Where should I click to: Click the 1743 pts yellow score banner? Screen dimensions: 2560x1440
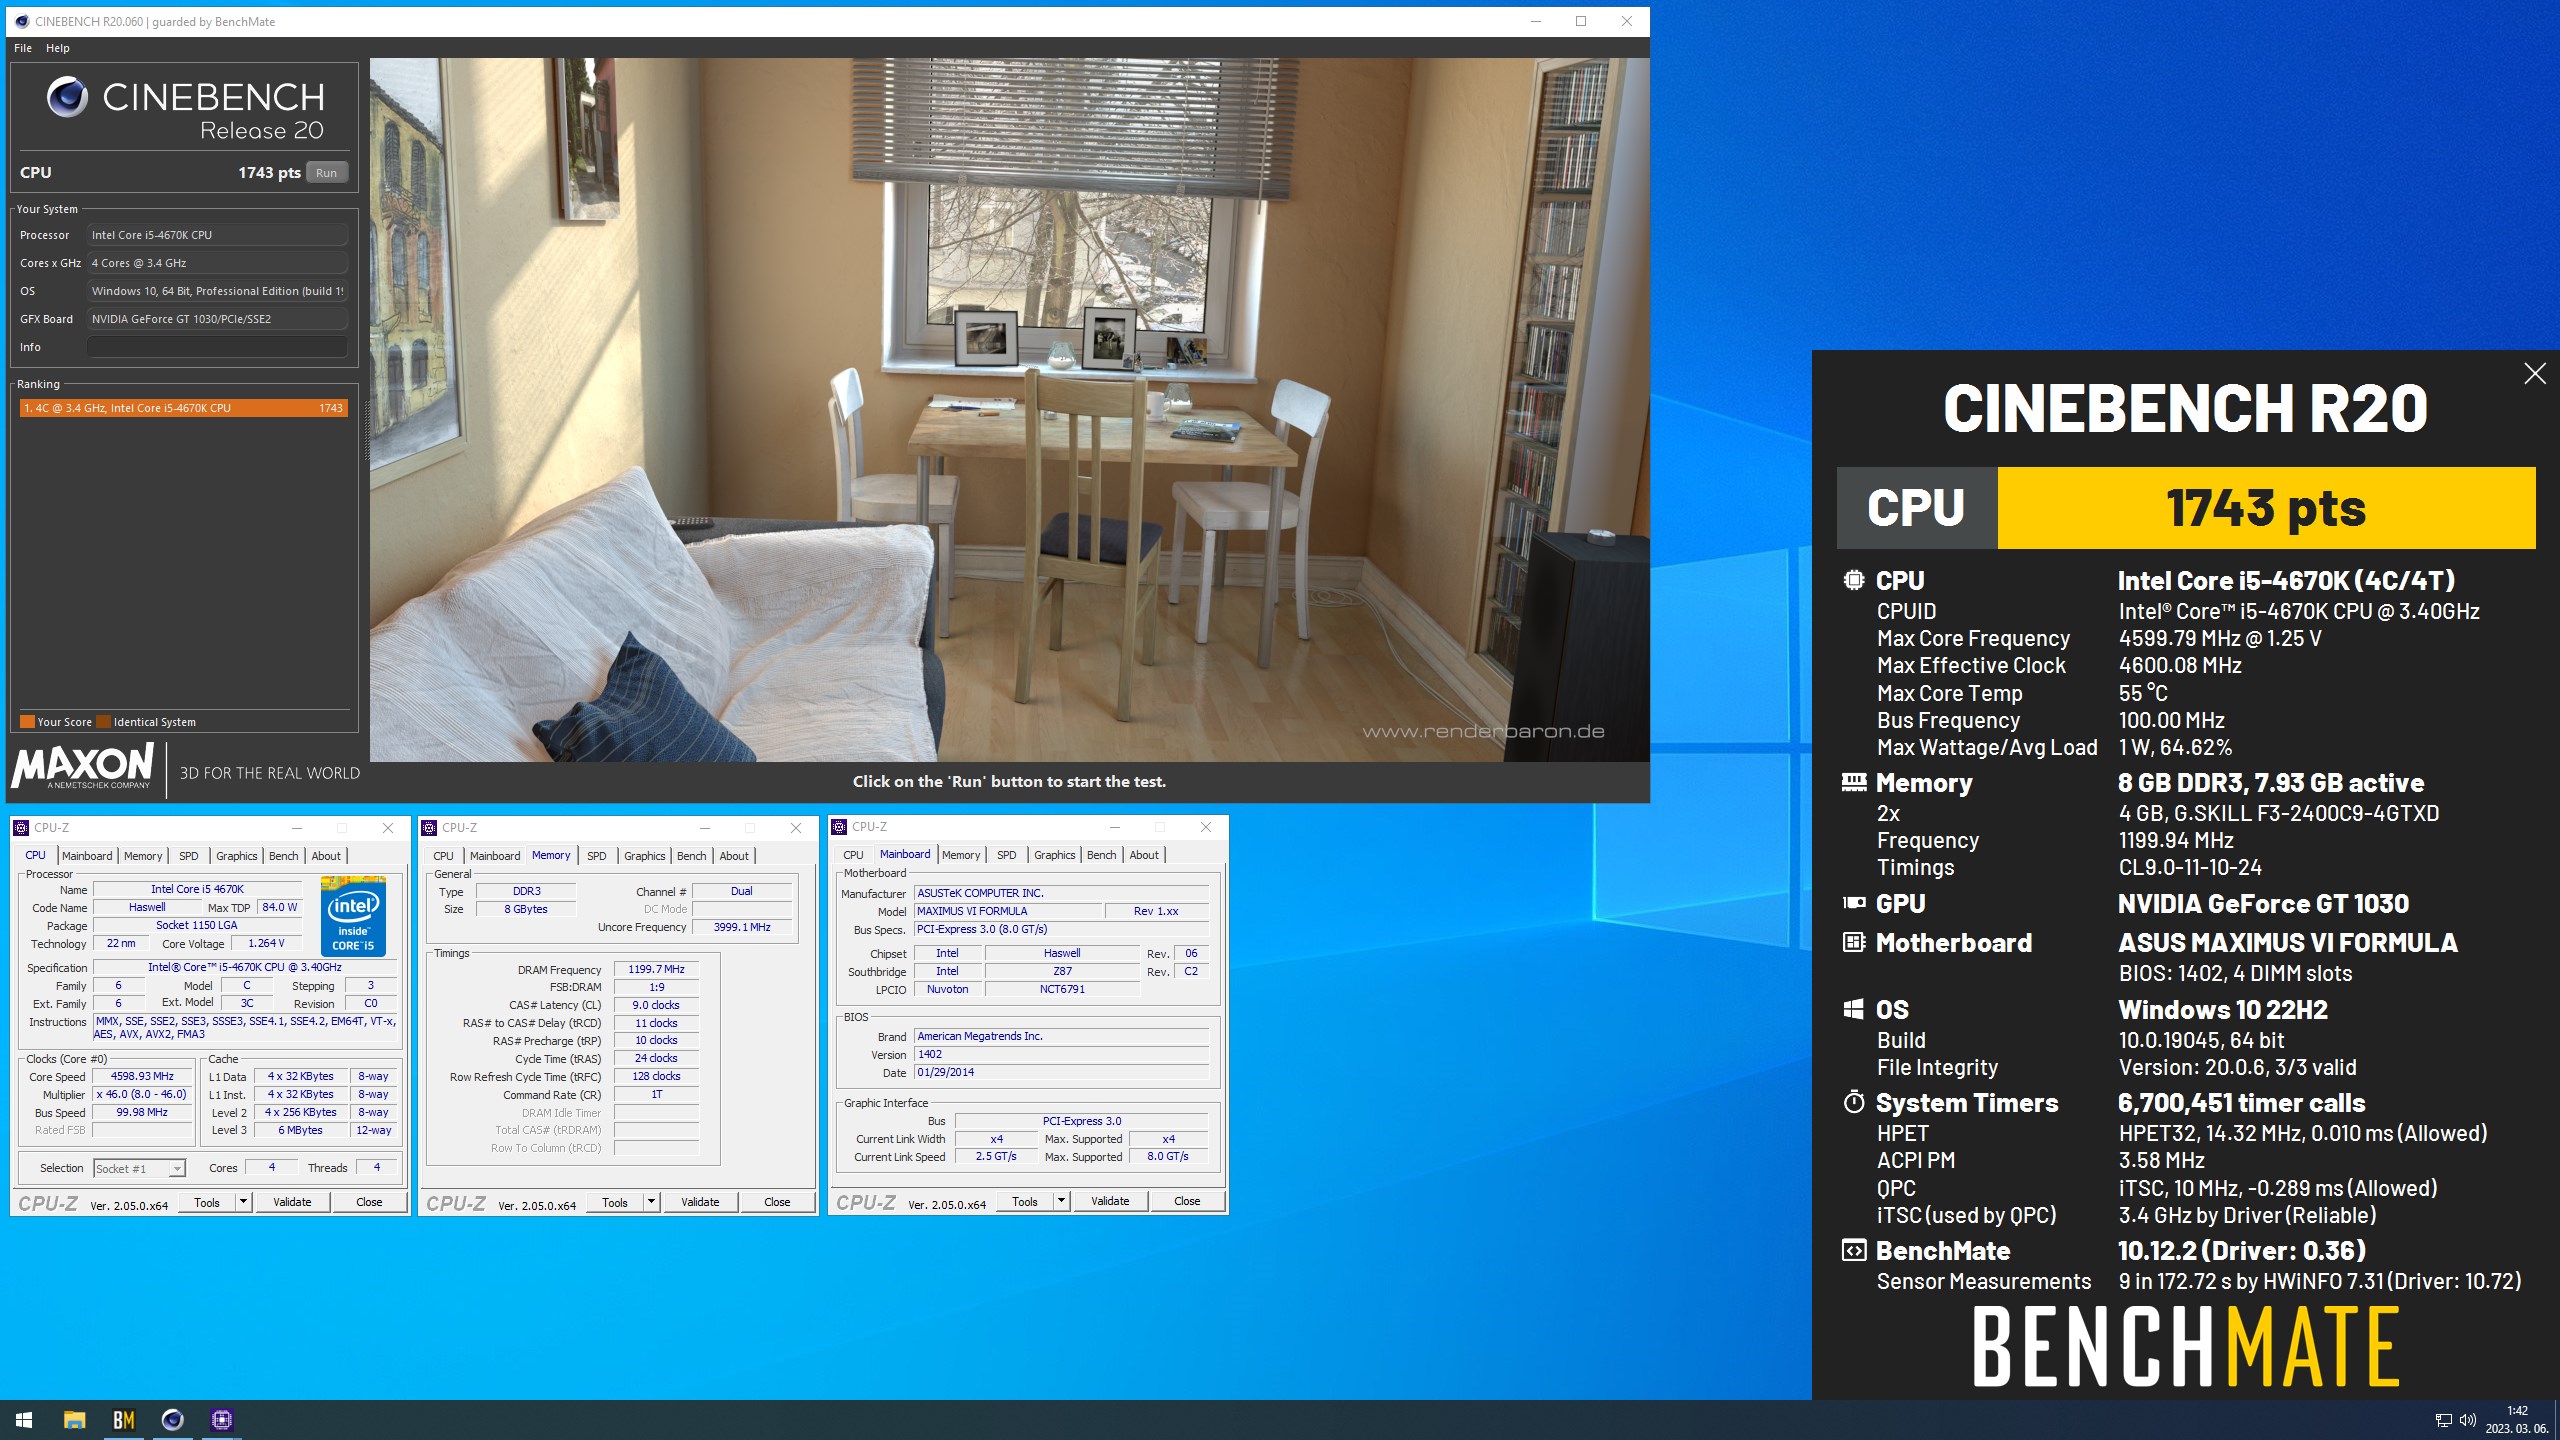(2266, 508)
